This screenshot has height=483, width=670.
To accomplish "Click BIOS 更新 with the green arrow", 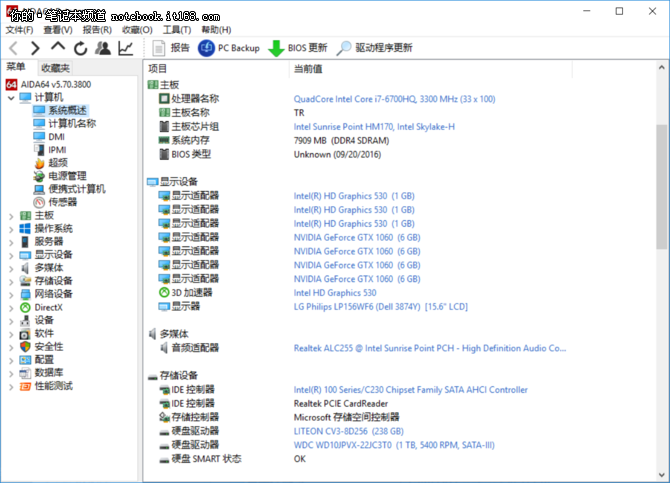I will pos(297,48).
